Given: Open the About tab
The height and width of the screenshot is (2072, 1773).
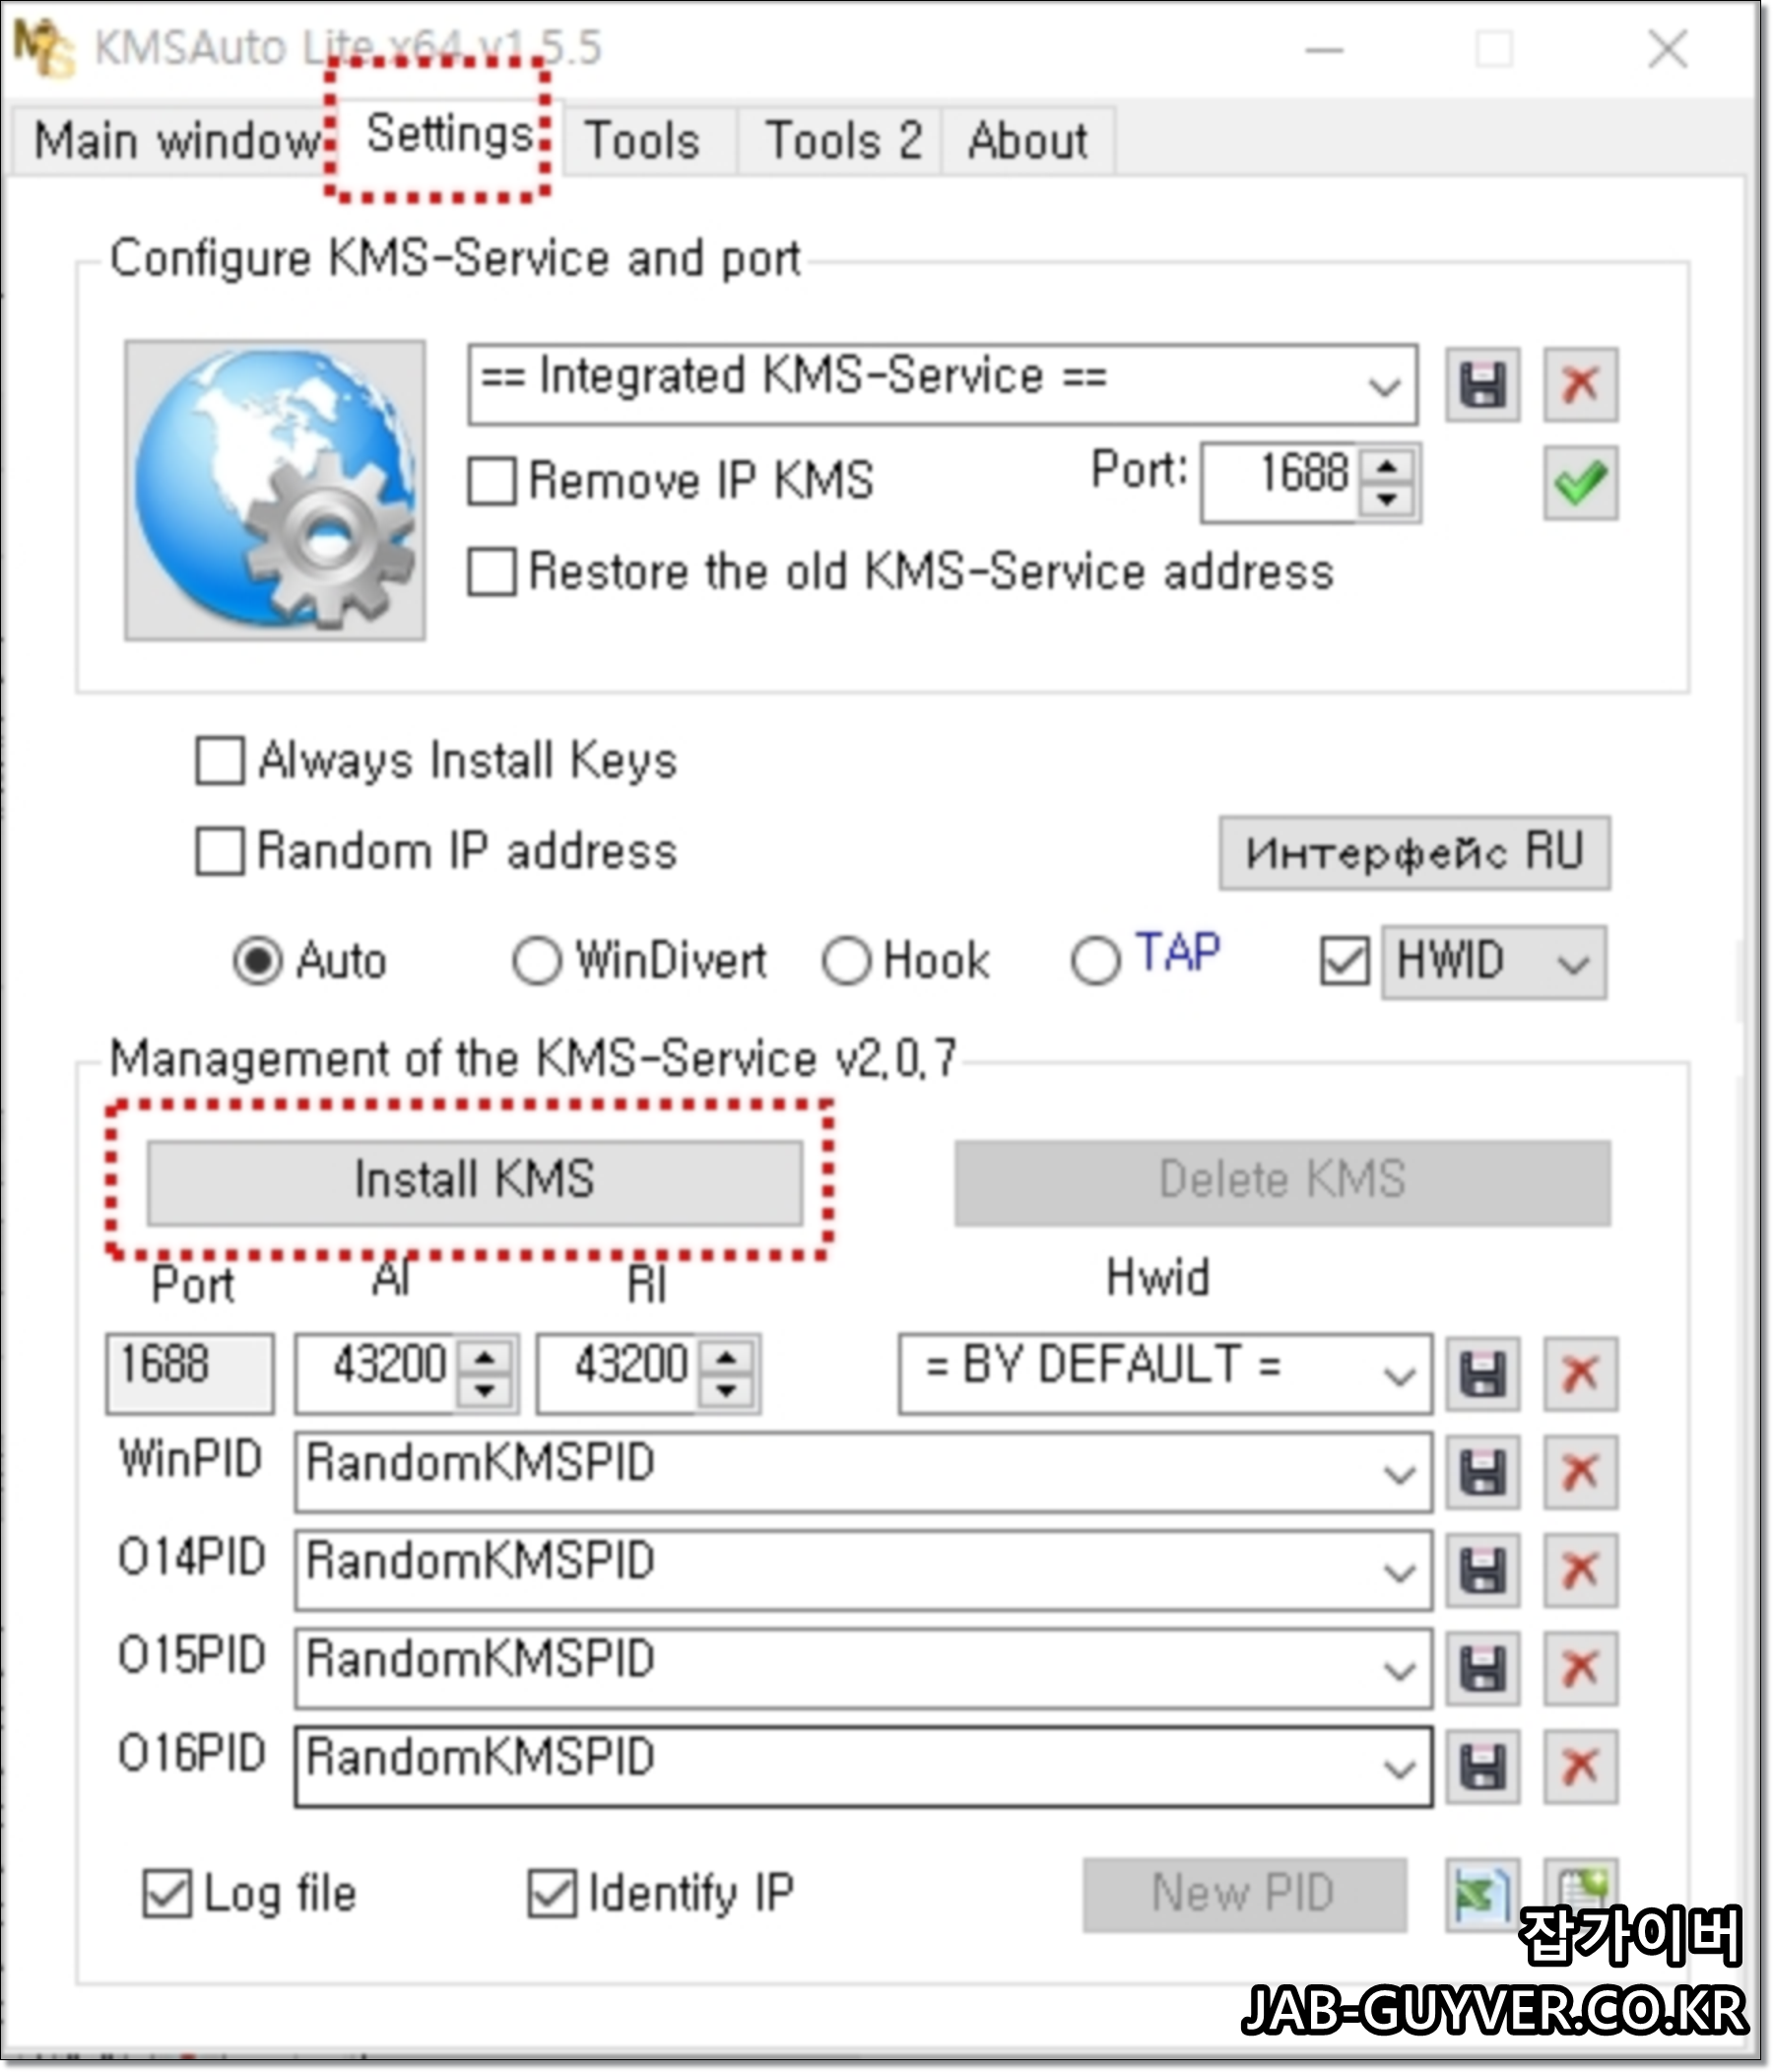Looking at the screenshot, I should point(1027,140).
